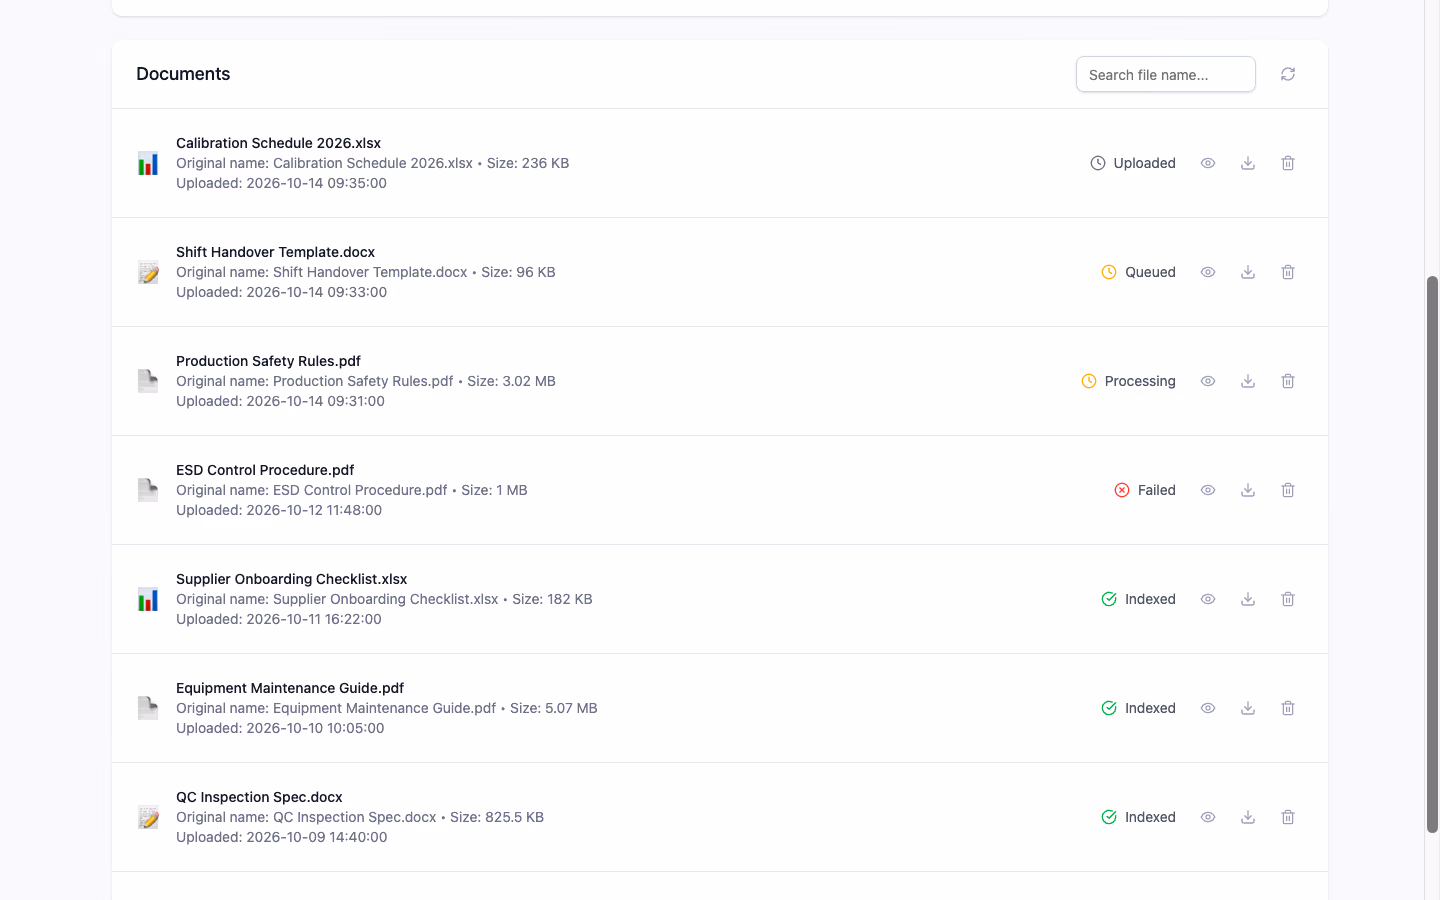Image resolution: width=1440 pixels, height=900 pixels.
Task: Preview Production Safety Rules.pdf with eye icon
Action: pos(1208,381)
